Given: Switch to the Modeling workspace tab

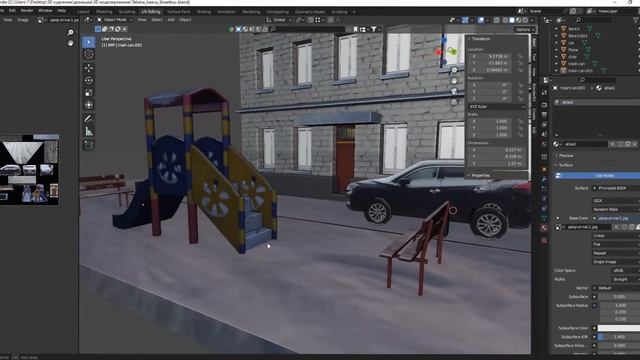Looking at the screenshot, I should tap(104, 12).
